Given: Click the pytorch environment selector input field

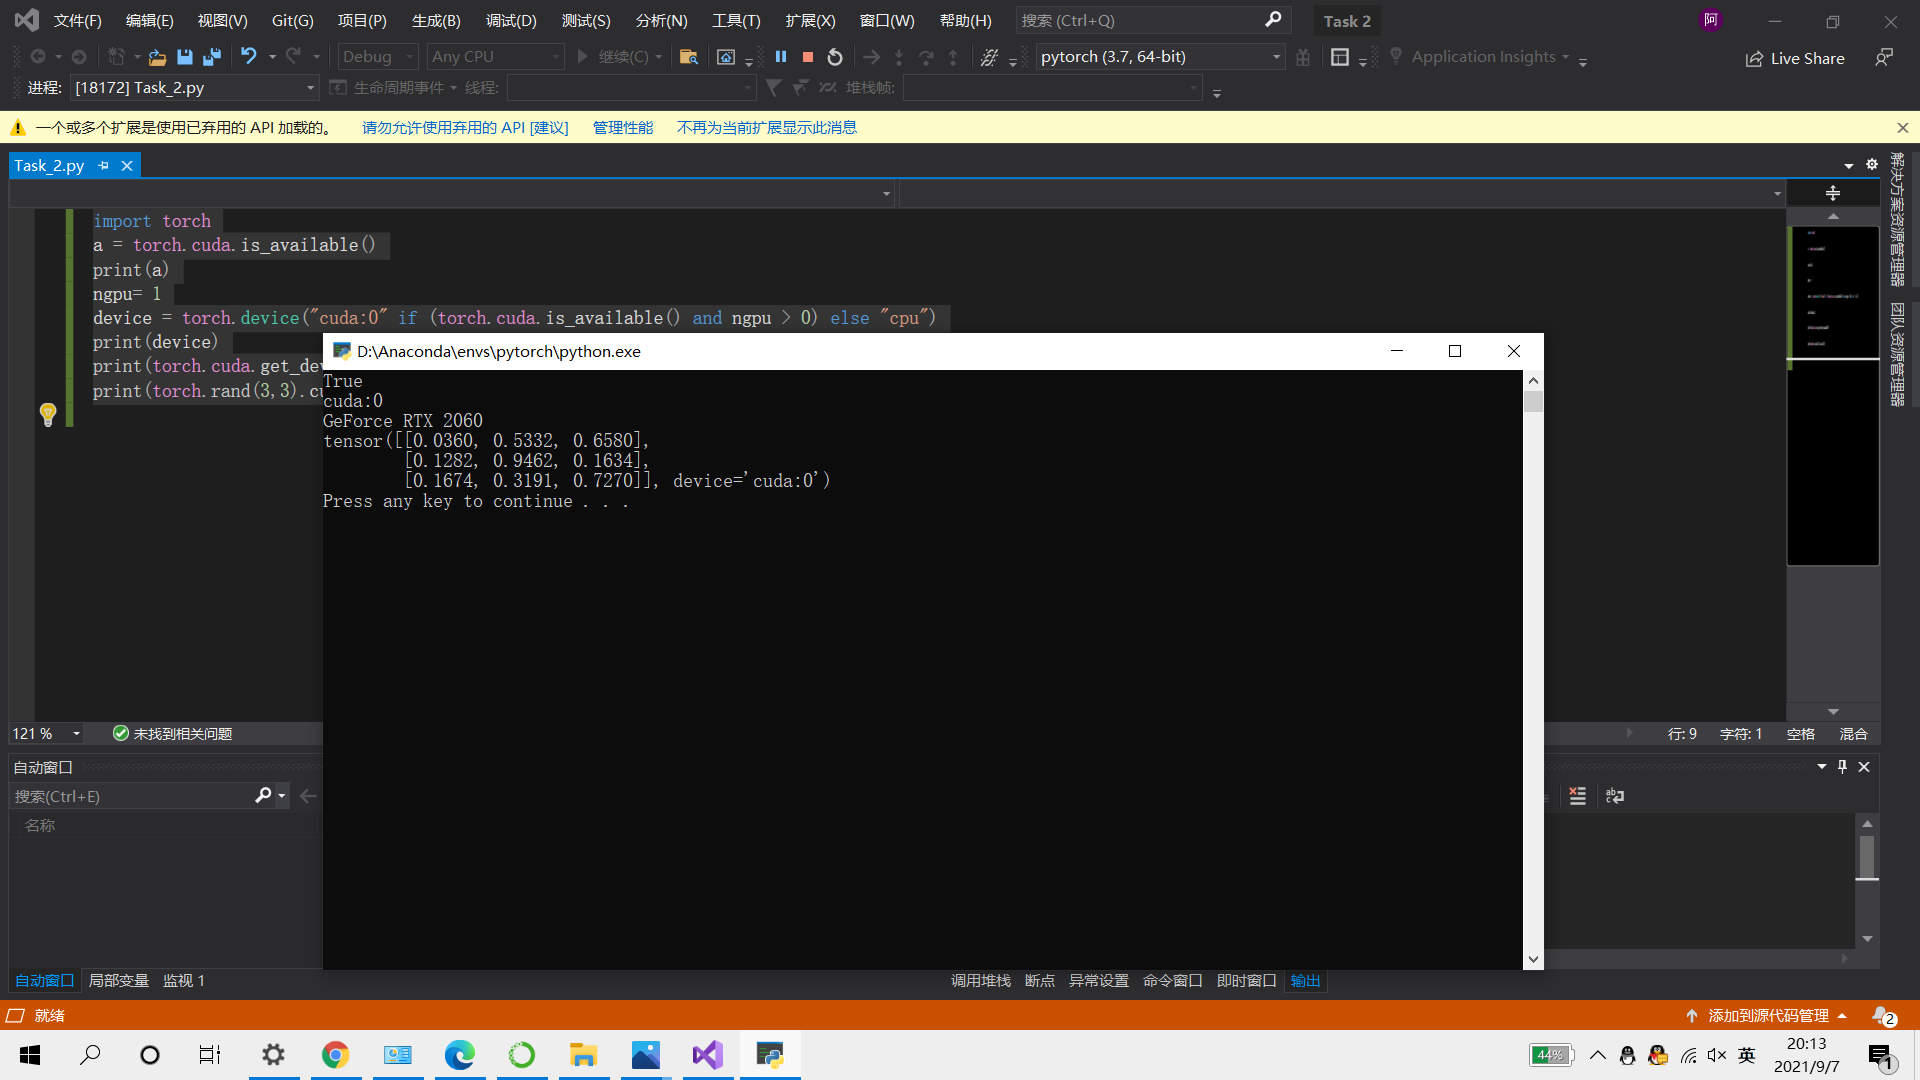Looking at the screenshot, I should pos(1158,55).
